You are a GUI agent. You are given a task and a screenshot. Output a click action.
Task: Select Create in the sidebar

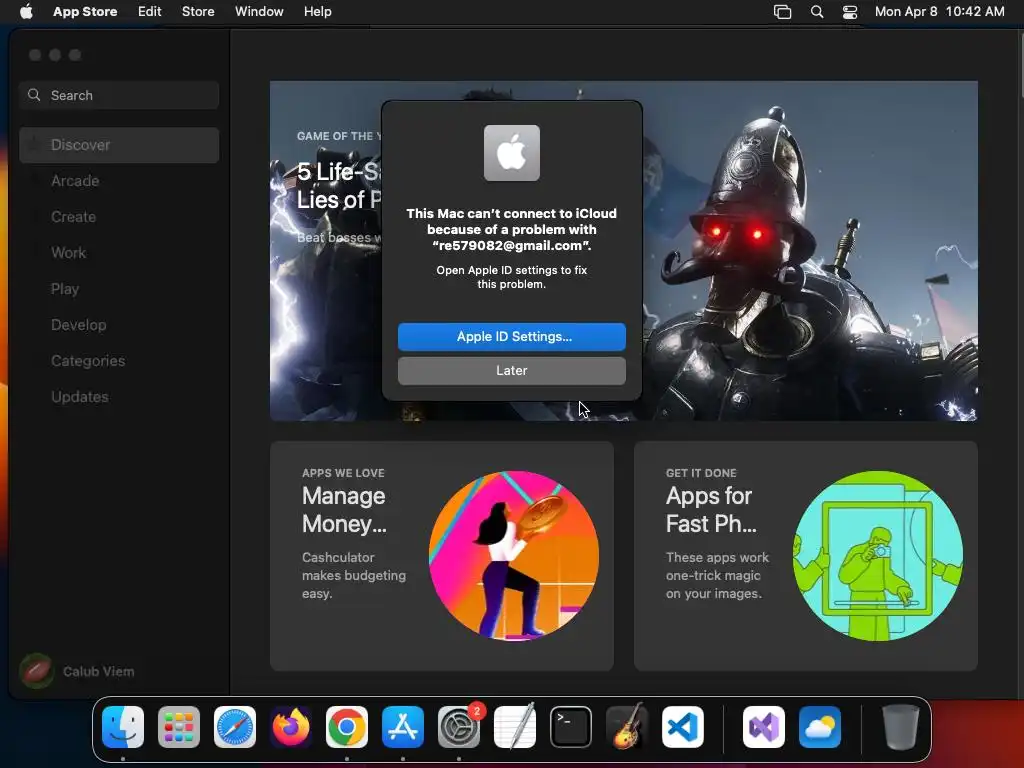[x=119, y=217]
